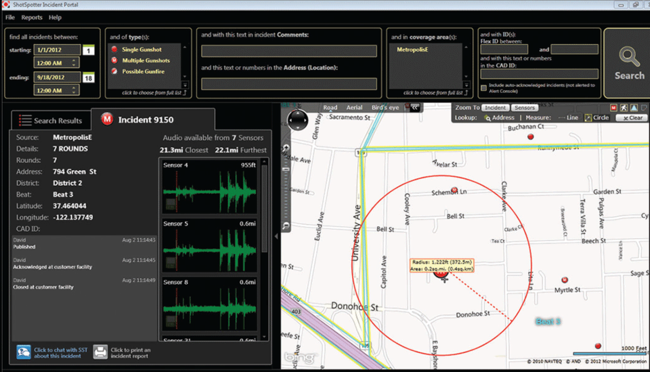650x372 pixels.
Task: Adjust the starting time 12:00 AM stepper
Action: click(74, 63)
